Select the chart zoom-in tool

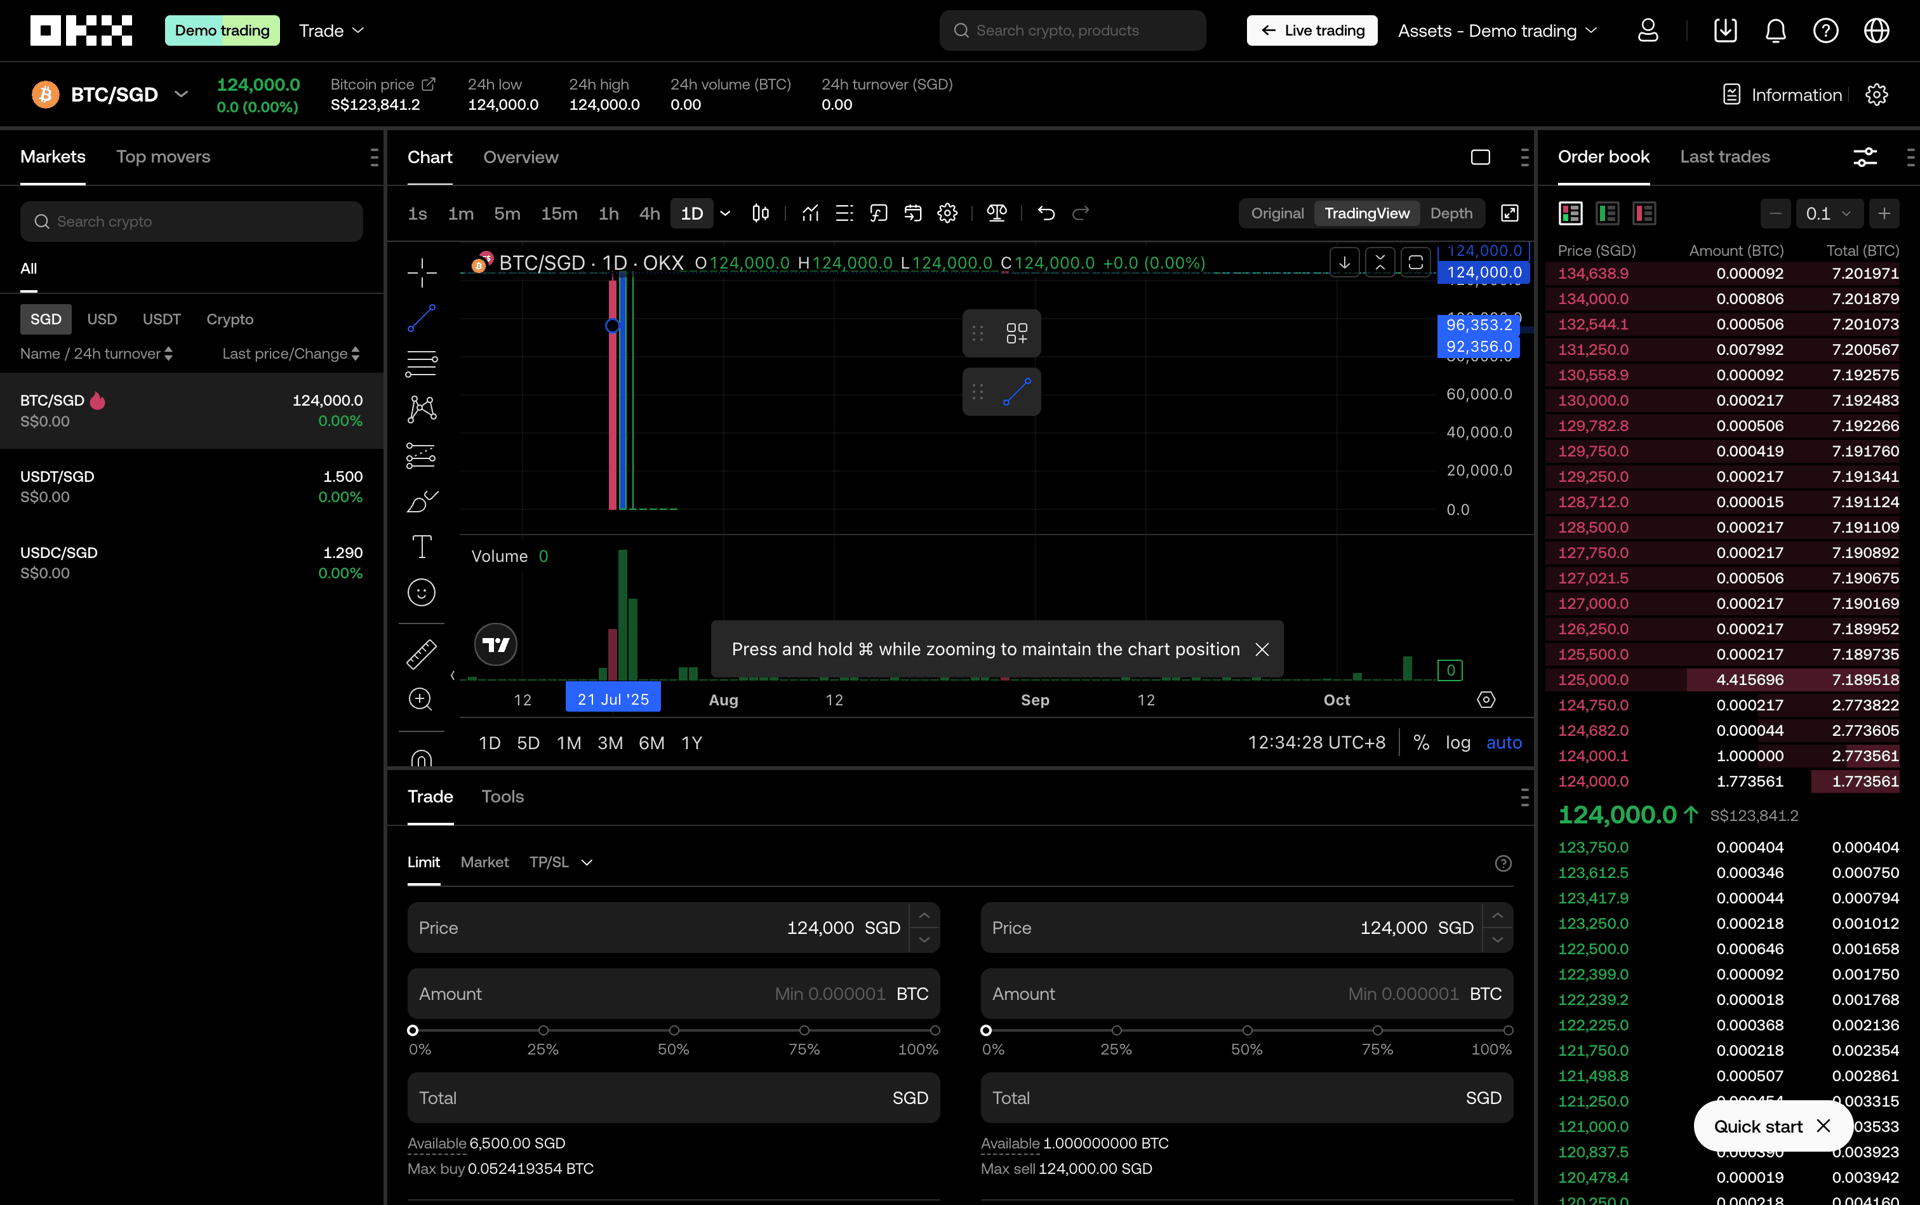pyautogui.click(x=421, y=699)
